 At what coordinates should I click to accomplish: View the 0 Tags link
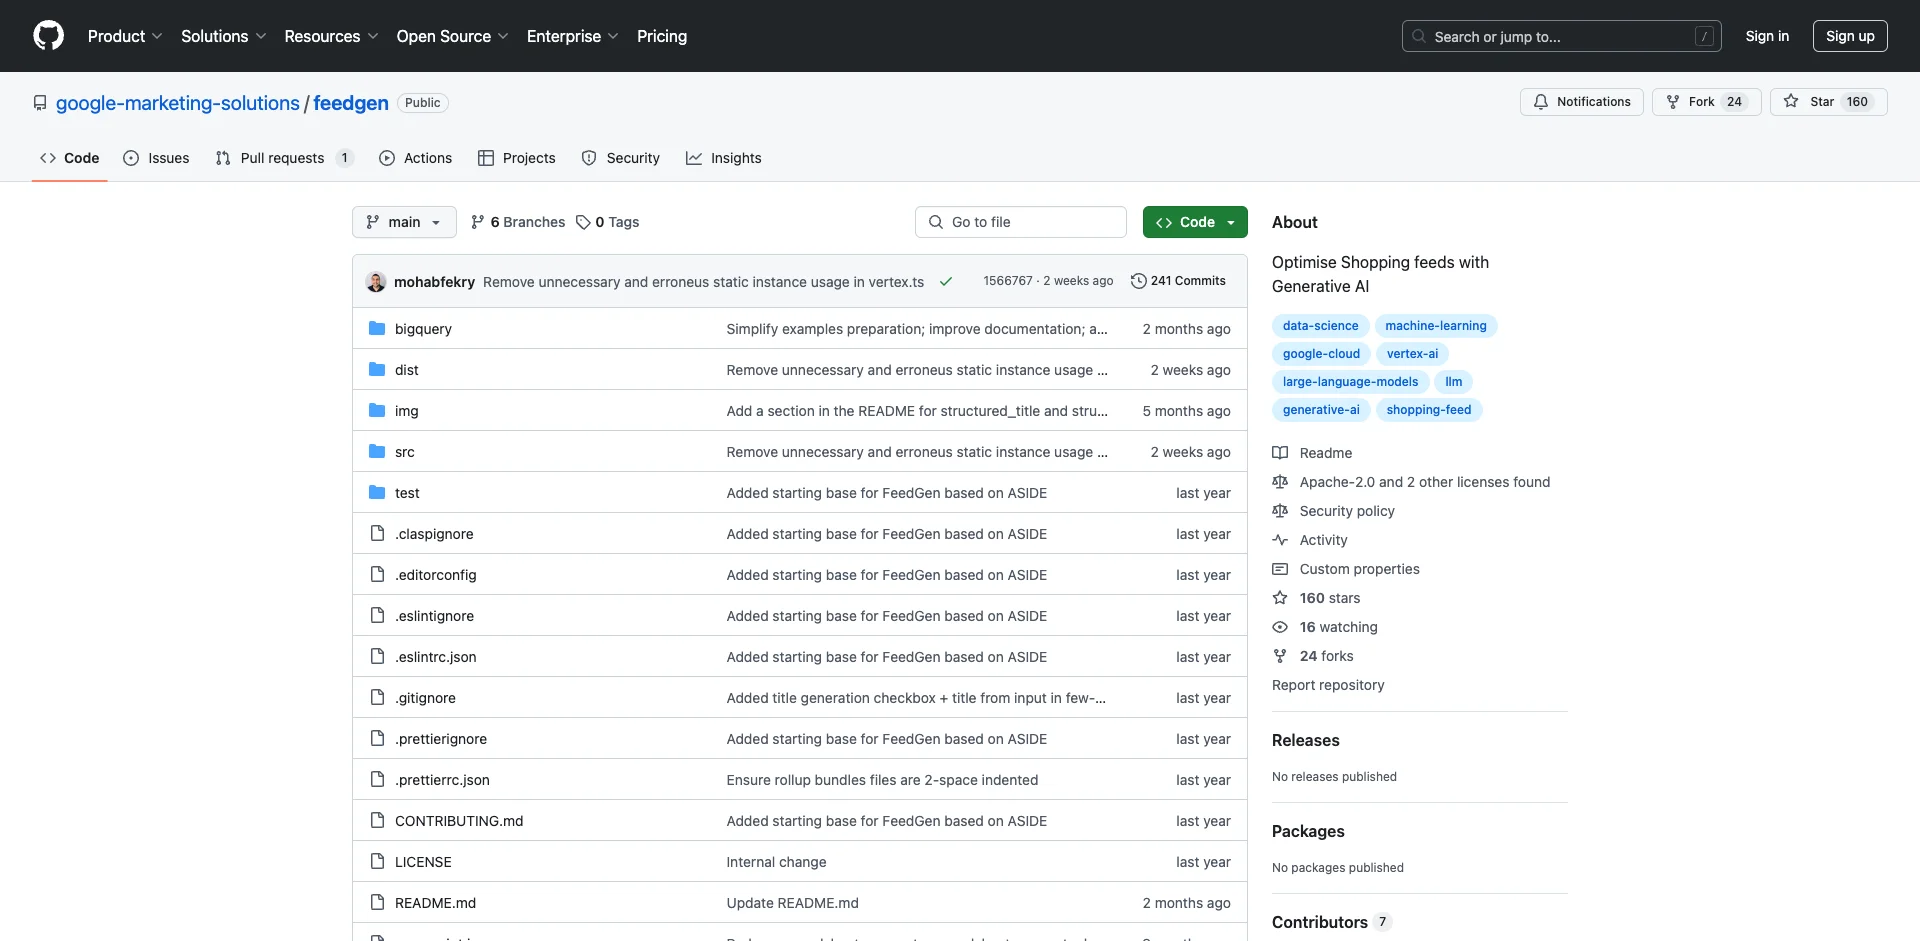point(608,222)
